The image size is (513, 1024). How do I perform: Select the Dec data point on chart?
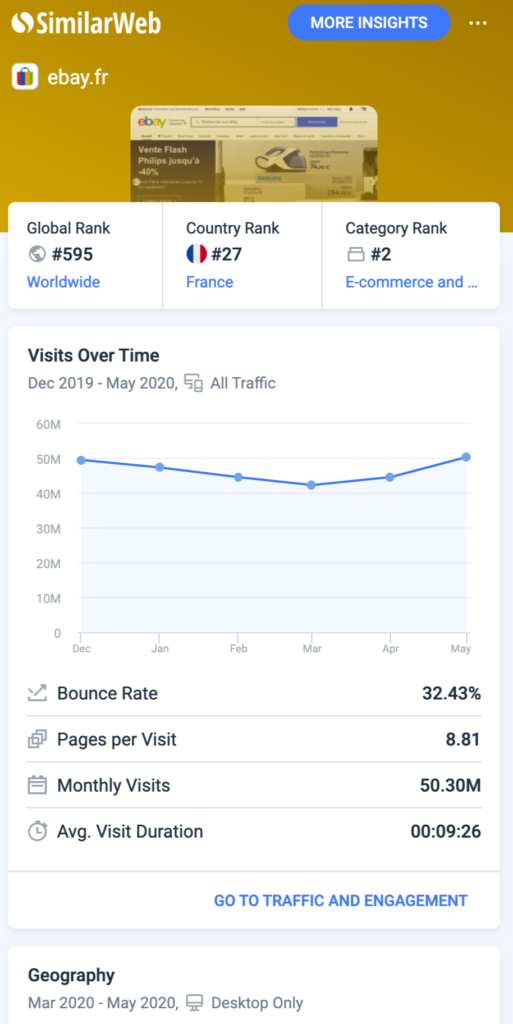point(81,460)
